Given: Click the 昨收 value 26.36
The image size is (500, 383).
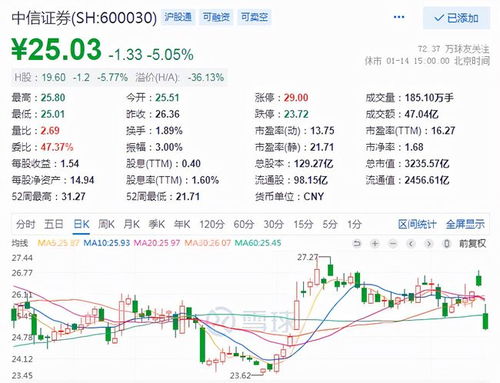Looking at the screenshot, I should (167, 114).
